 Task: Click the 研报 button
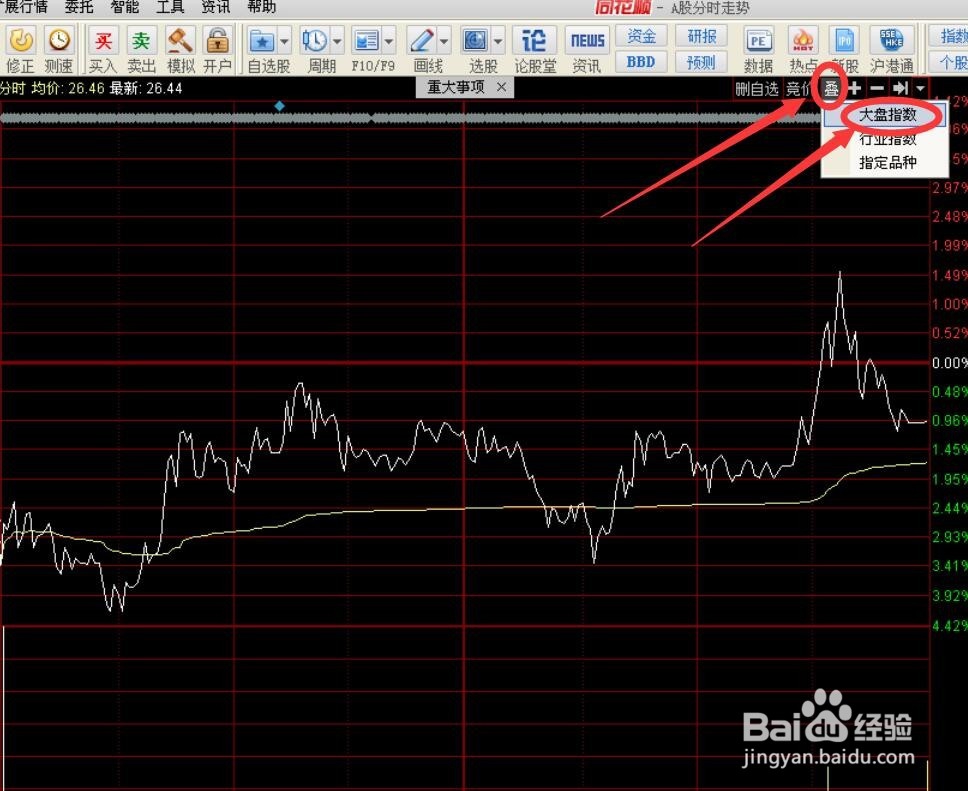pos(702,36)
